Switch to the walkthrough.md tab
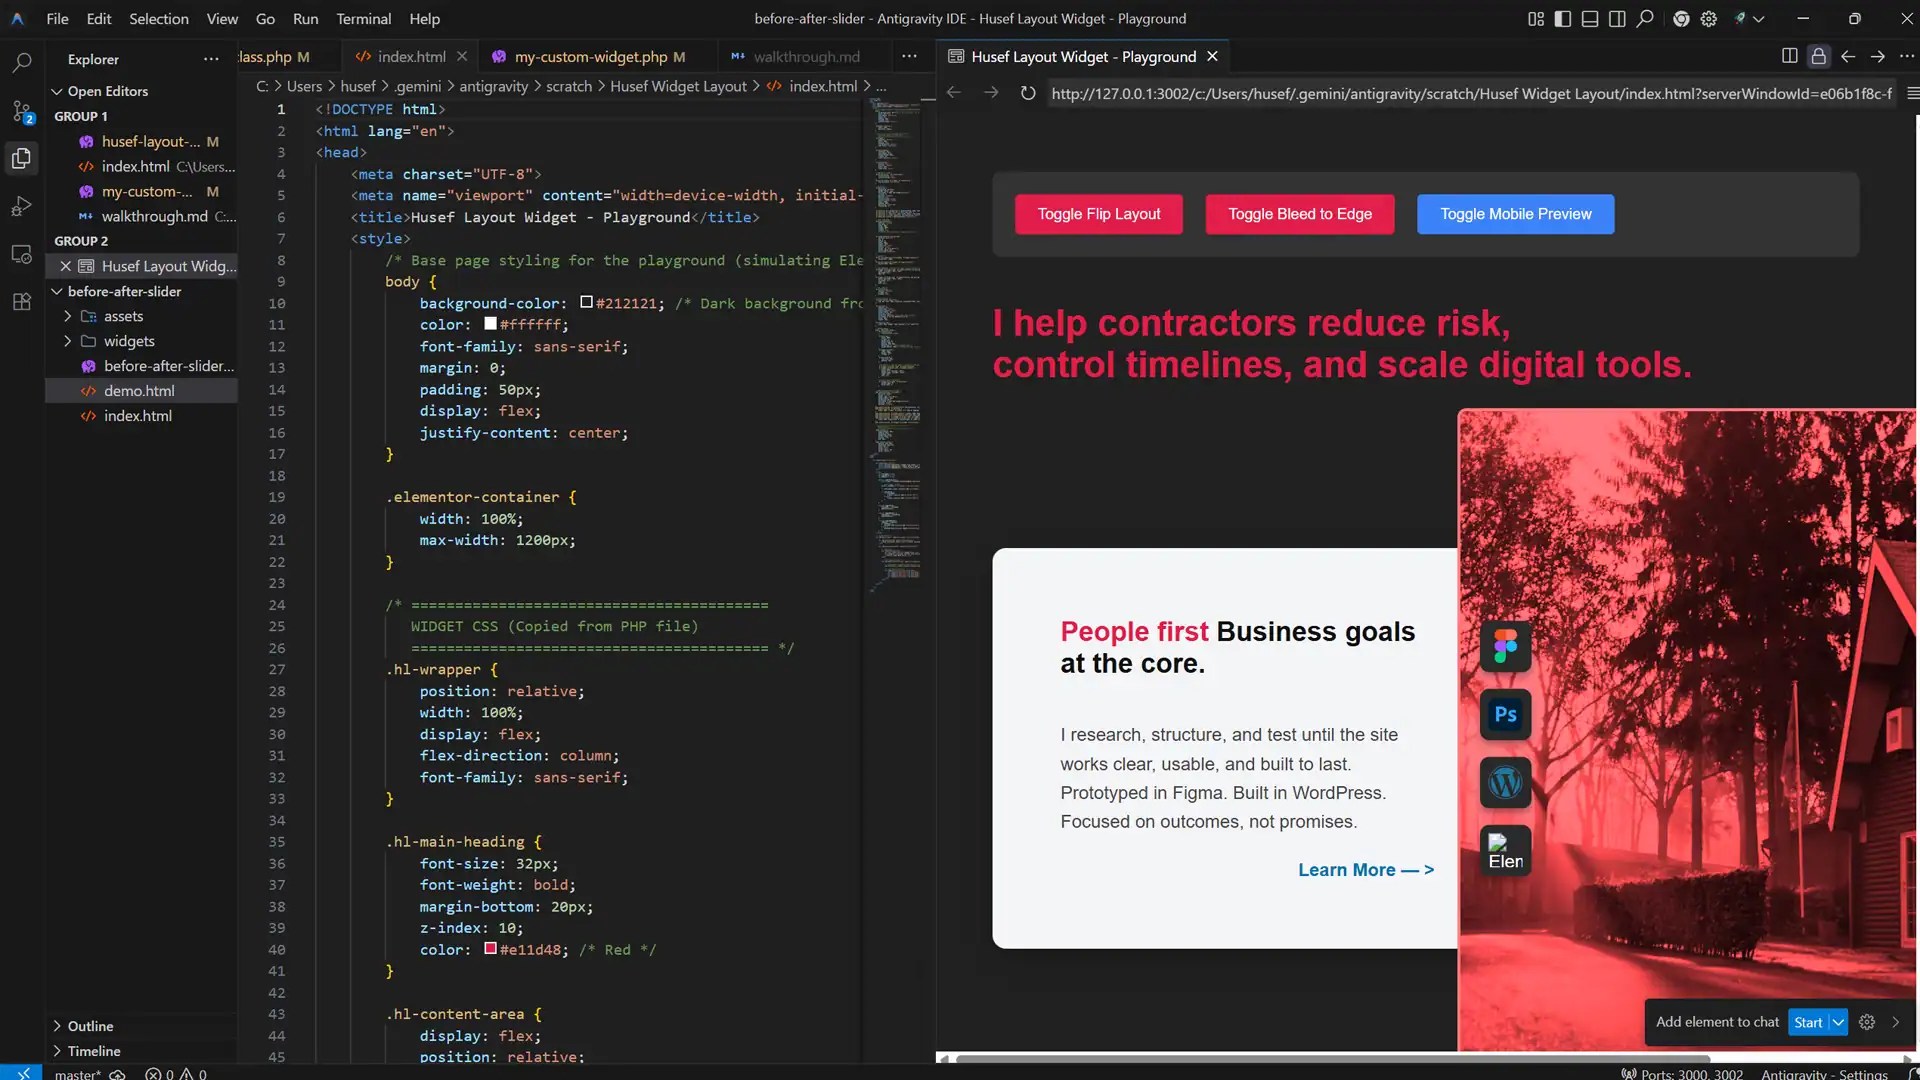This screenshot has height=1080, width=1920. 806,57
